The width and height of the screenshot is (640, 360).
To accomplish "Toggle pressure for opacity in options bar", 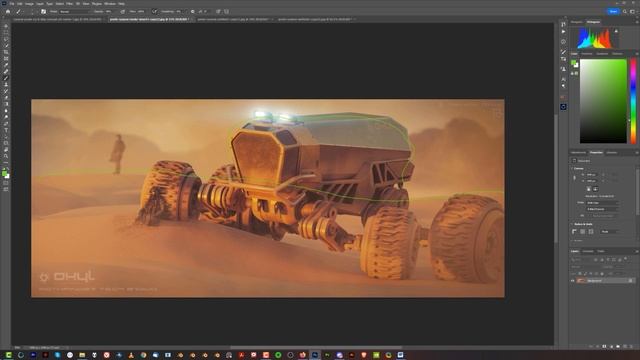I will coord(122,11).
